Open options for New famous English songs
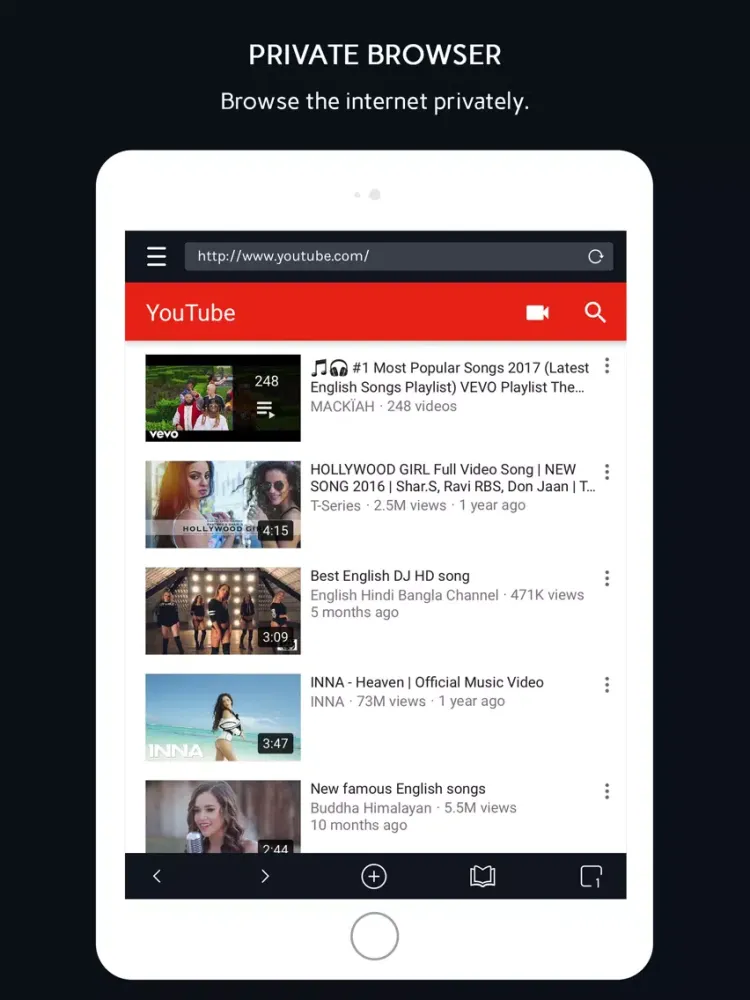This screenshot has height=1000, width=750. [607, 791]
